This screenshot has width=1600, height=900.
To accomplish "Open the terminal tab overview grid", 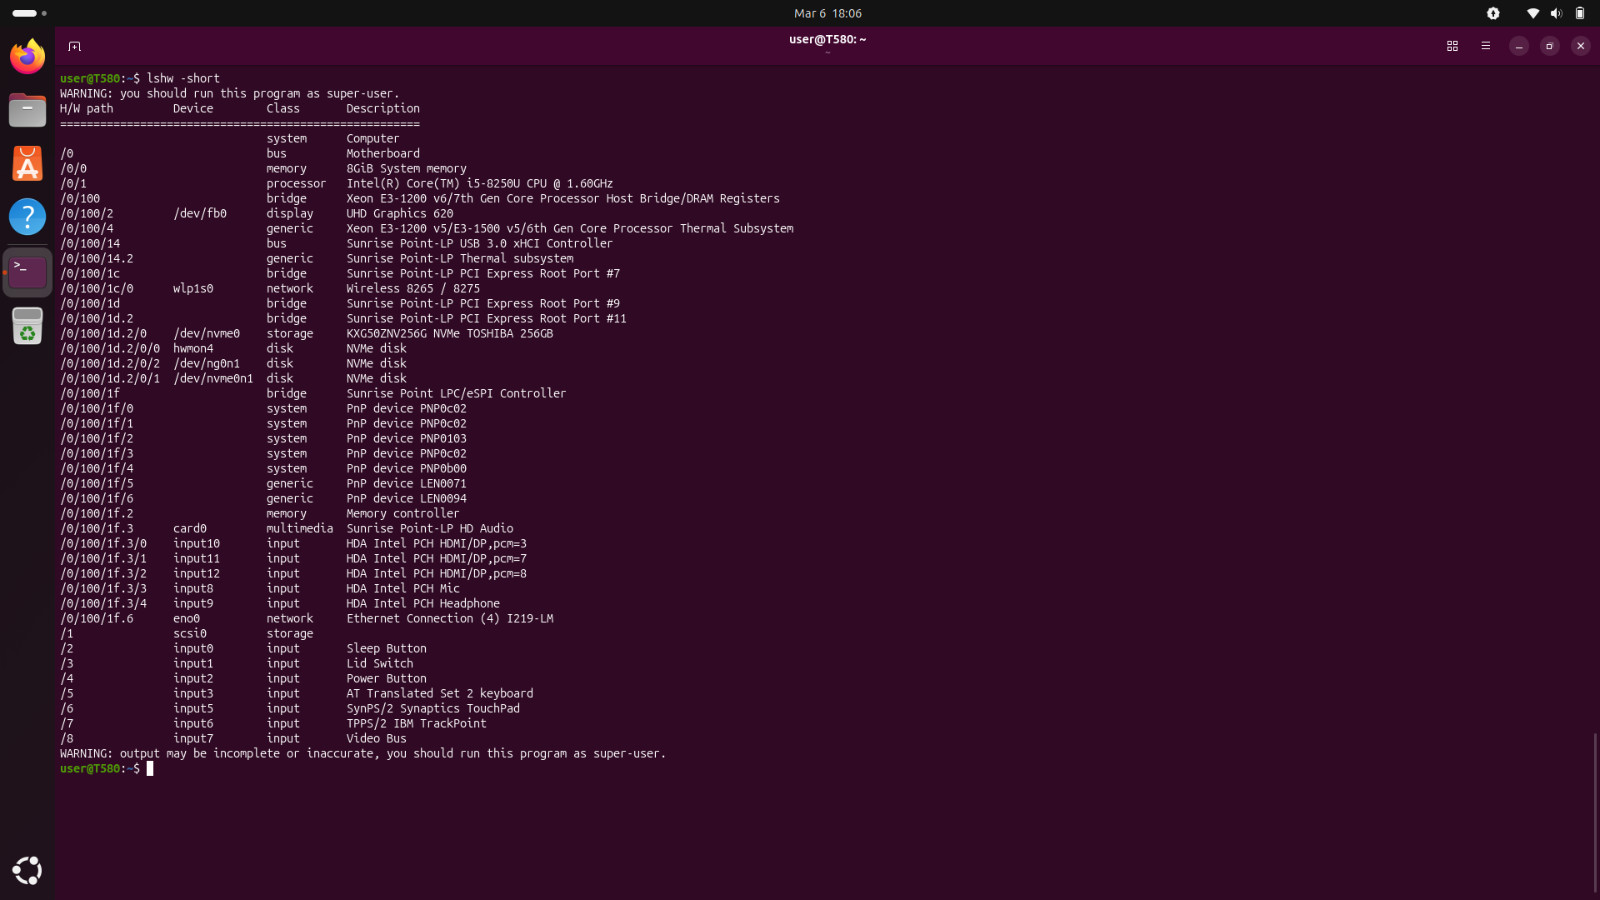I will tap(1452, 46).
